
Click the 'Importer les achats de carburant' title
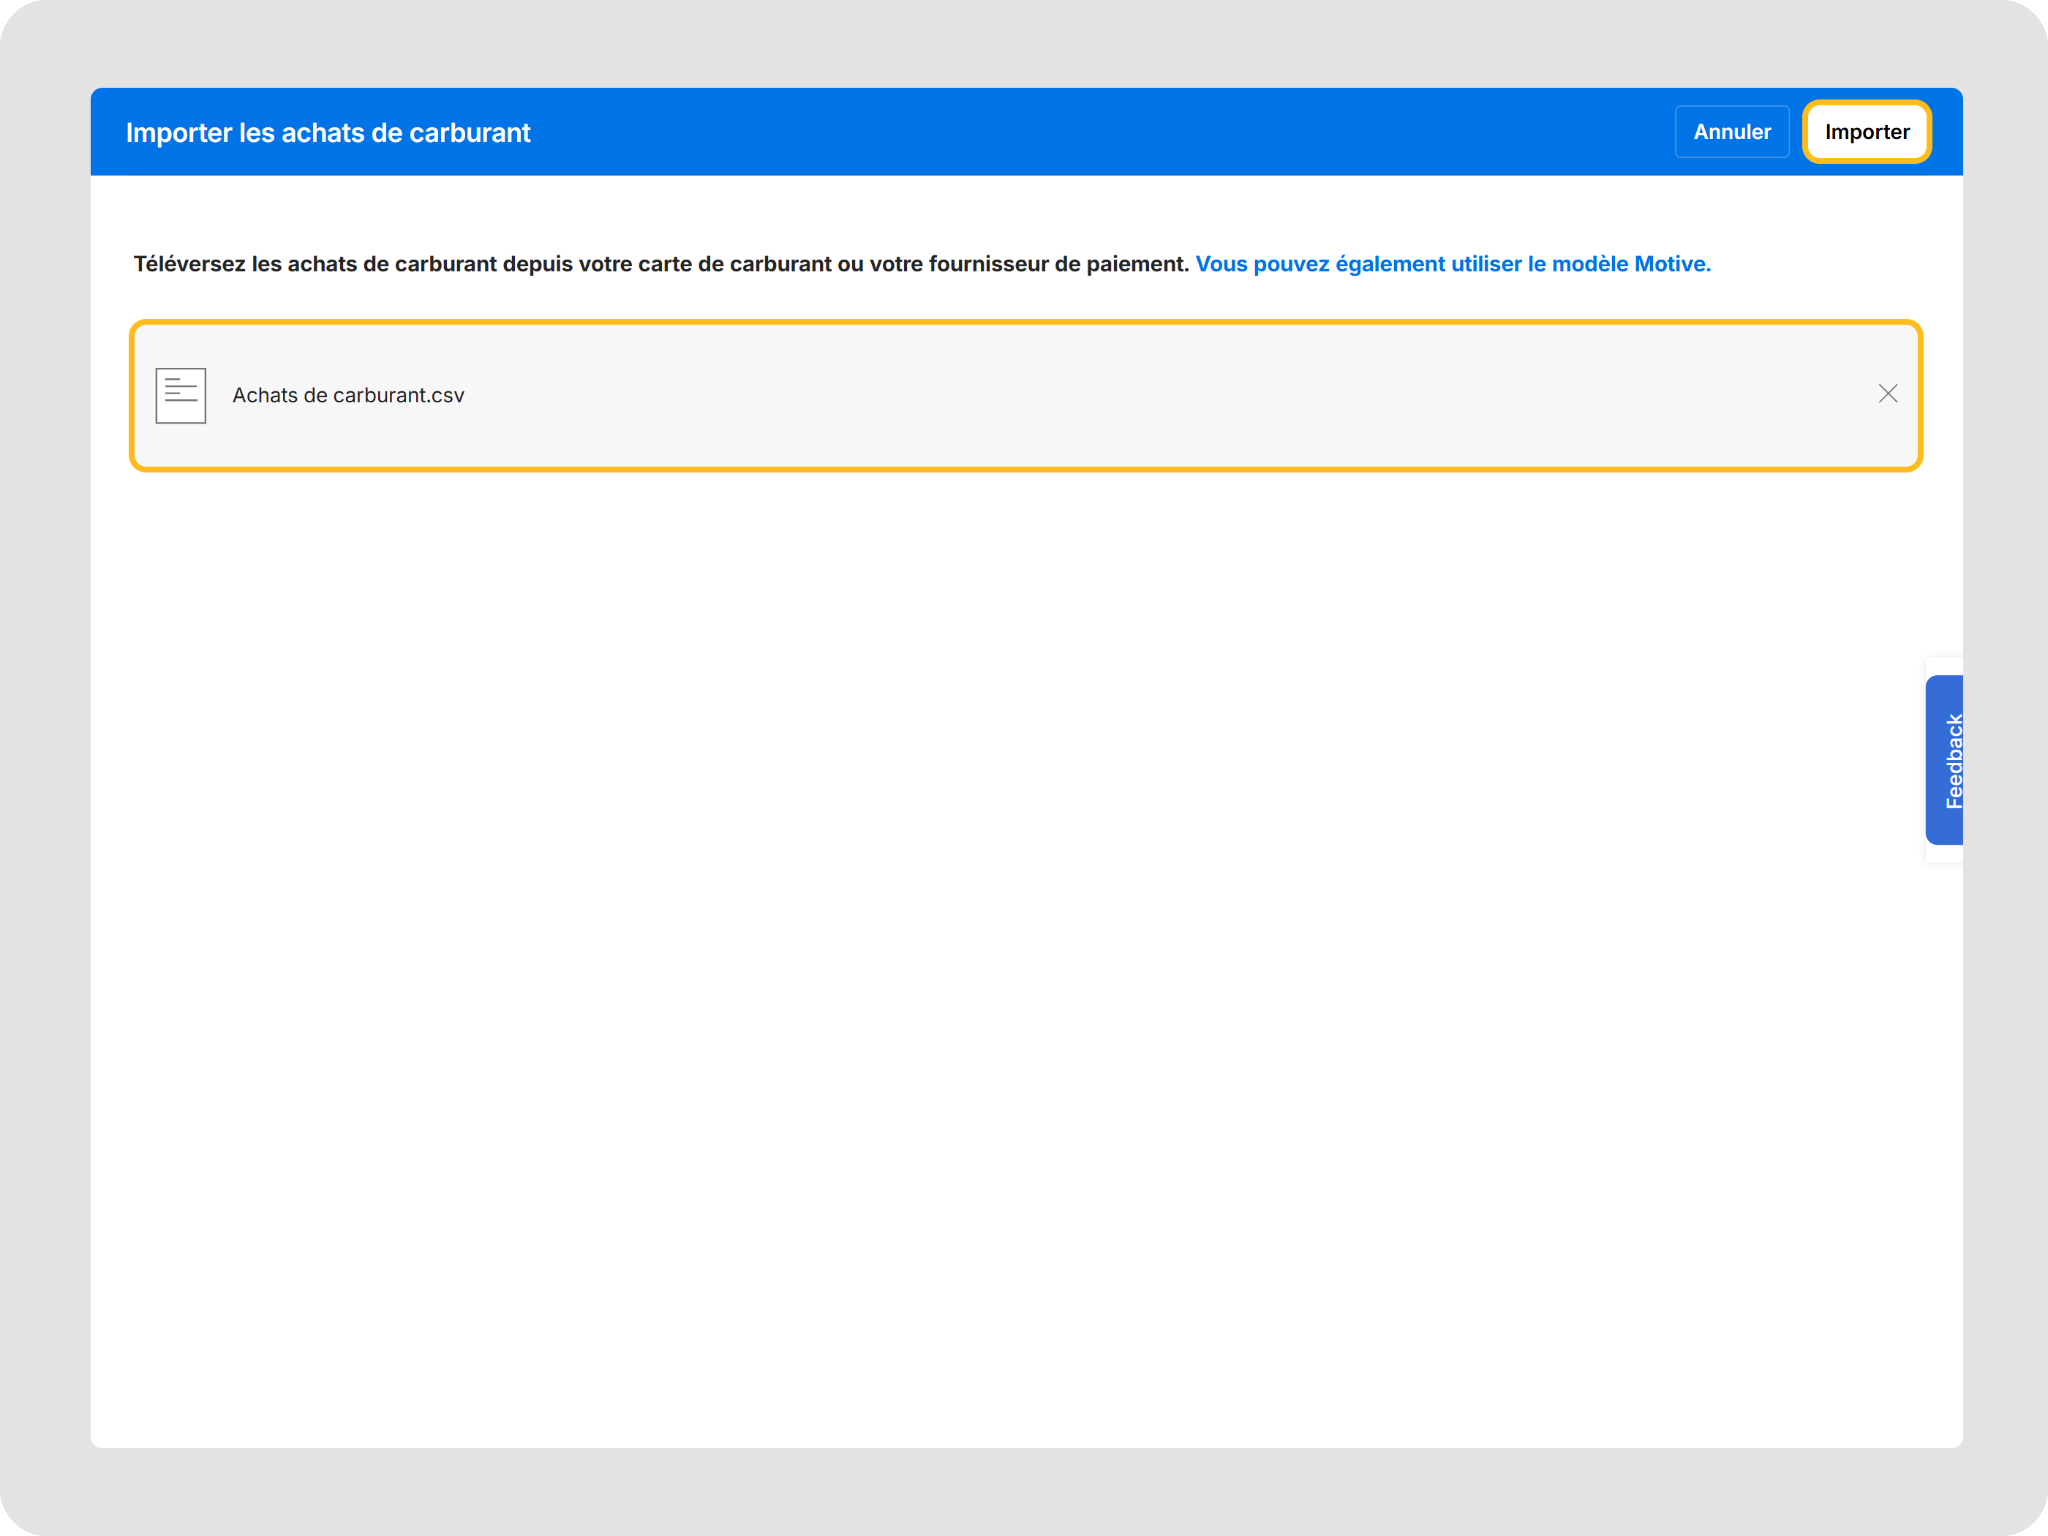(328, 133)
